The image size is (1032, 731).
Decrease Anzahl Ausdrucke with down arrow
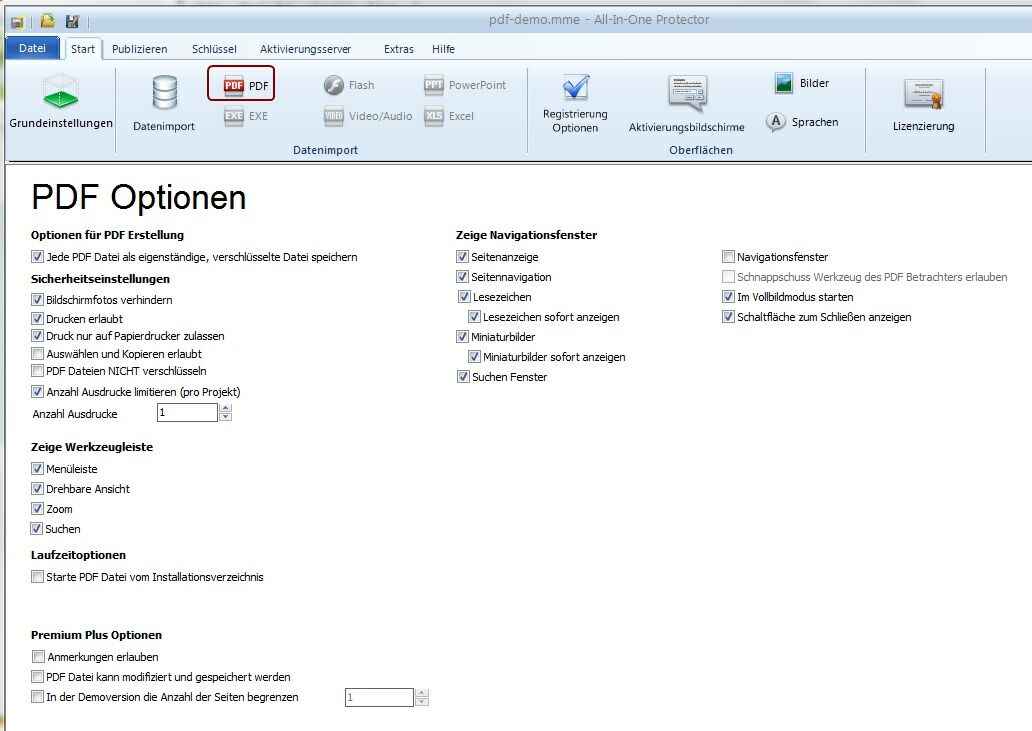coord(226,416)
